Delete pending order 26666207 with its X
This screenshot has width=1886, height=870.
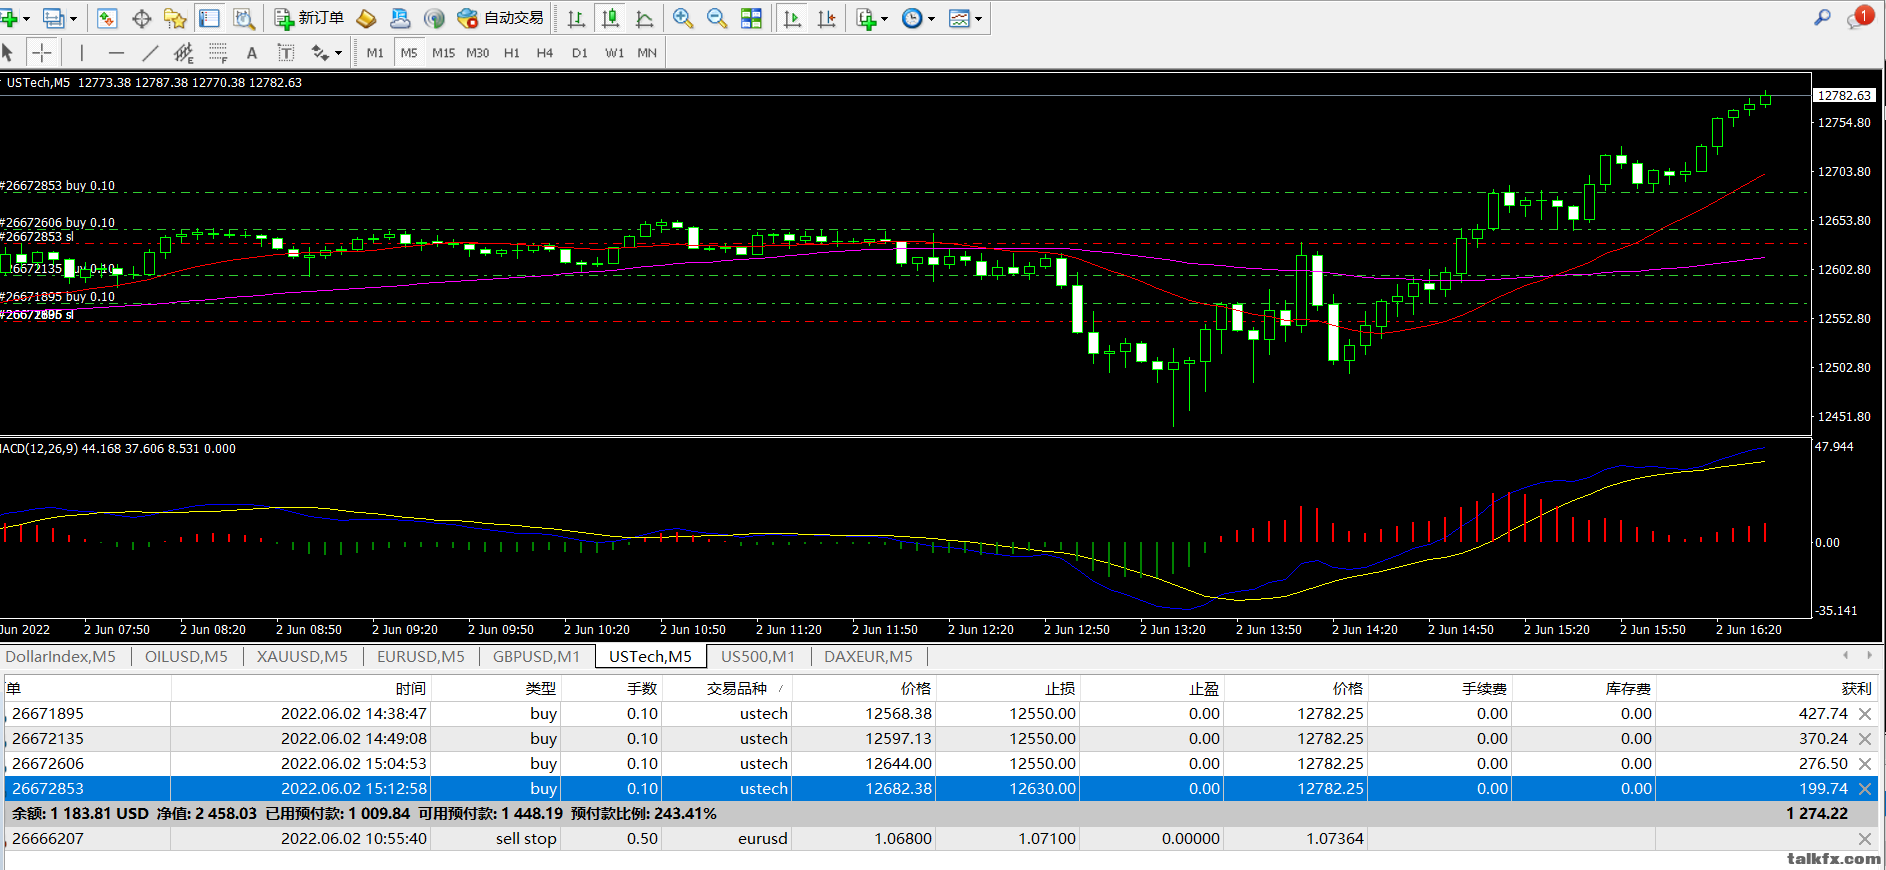tap(1865, 839)
